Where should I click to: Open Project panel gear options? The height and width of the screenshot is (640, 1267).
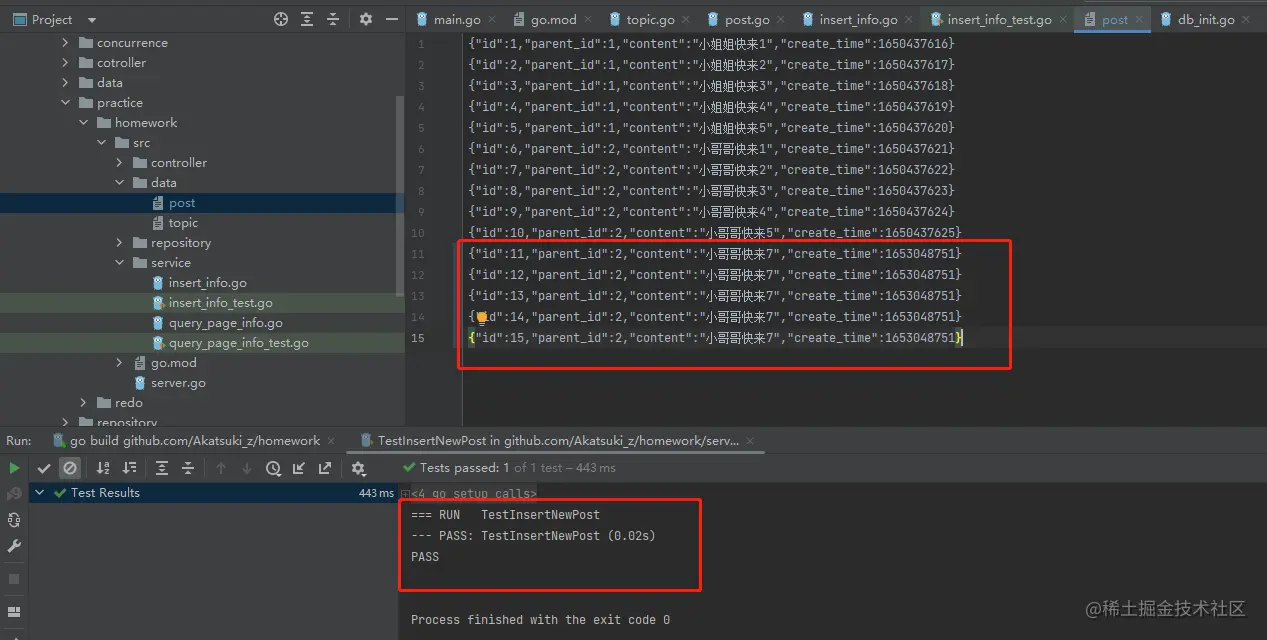click(x=365, y=19)
